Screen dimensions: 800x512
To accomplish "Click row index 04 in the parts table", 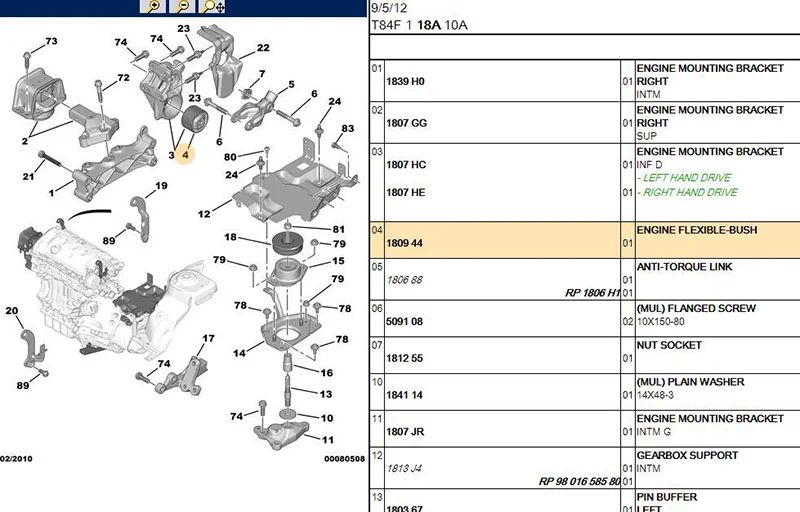I will [377, 230].
